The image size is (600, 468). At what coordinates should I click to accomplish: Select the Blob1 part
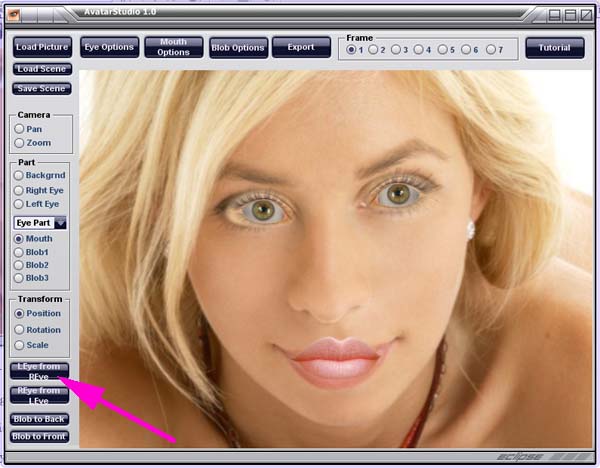coord(18,252)
